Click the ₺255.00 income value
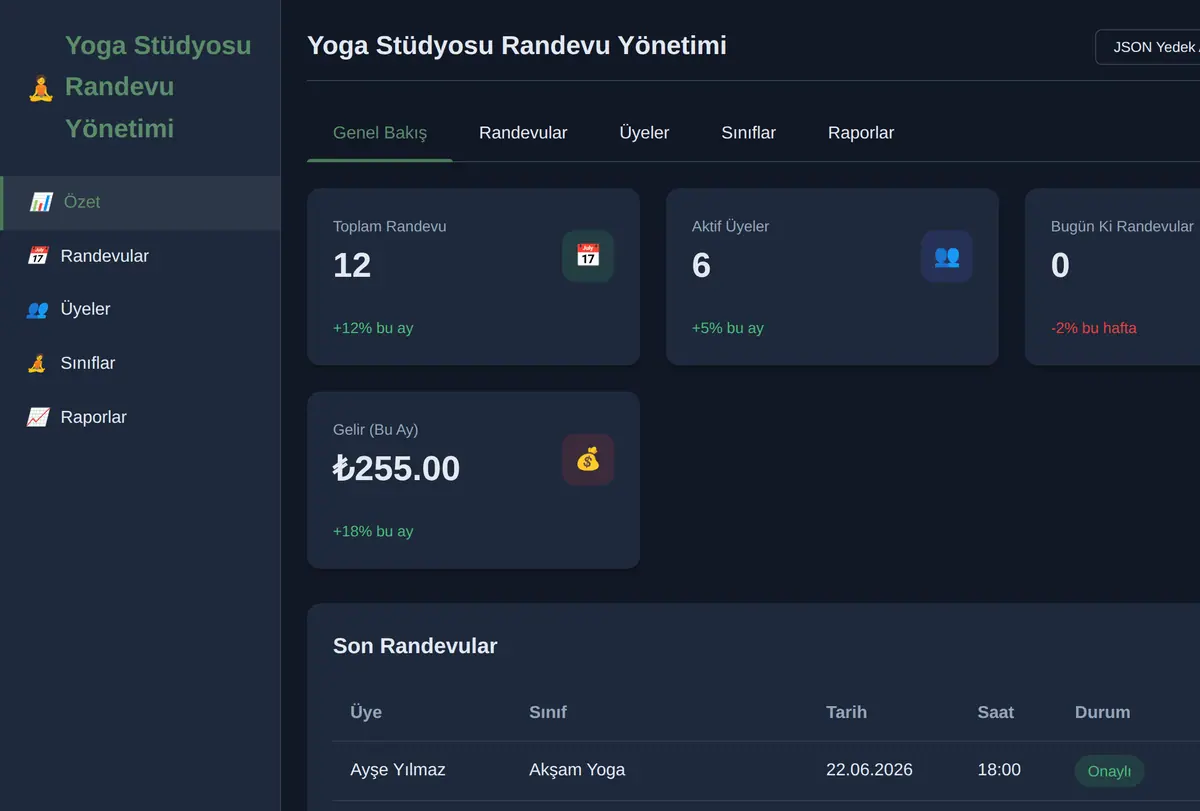This screenshot has width=1200, height=811. [x=396, y=468]
